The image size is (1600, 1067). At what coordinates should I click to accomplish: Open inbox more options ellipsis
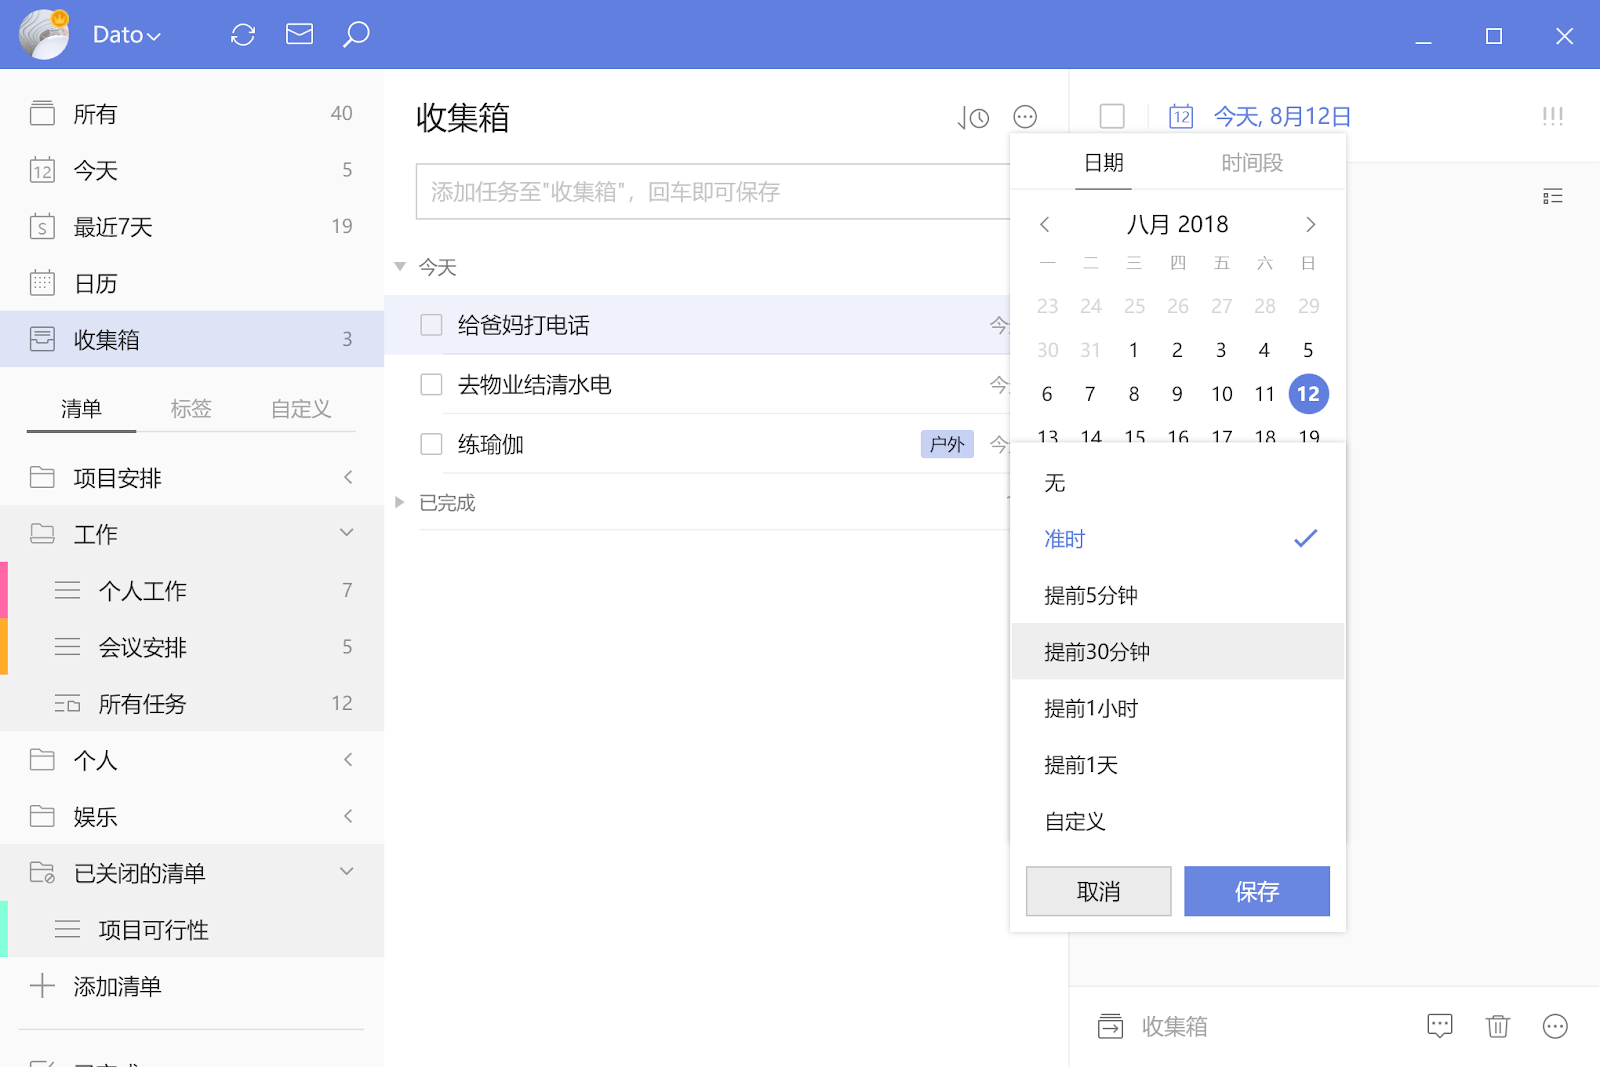tap(1025, 117)
